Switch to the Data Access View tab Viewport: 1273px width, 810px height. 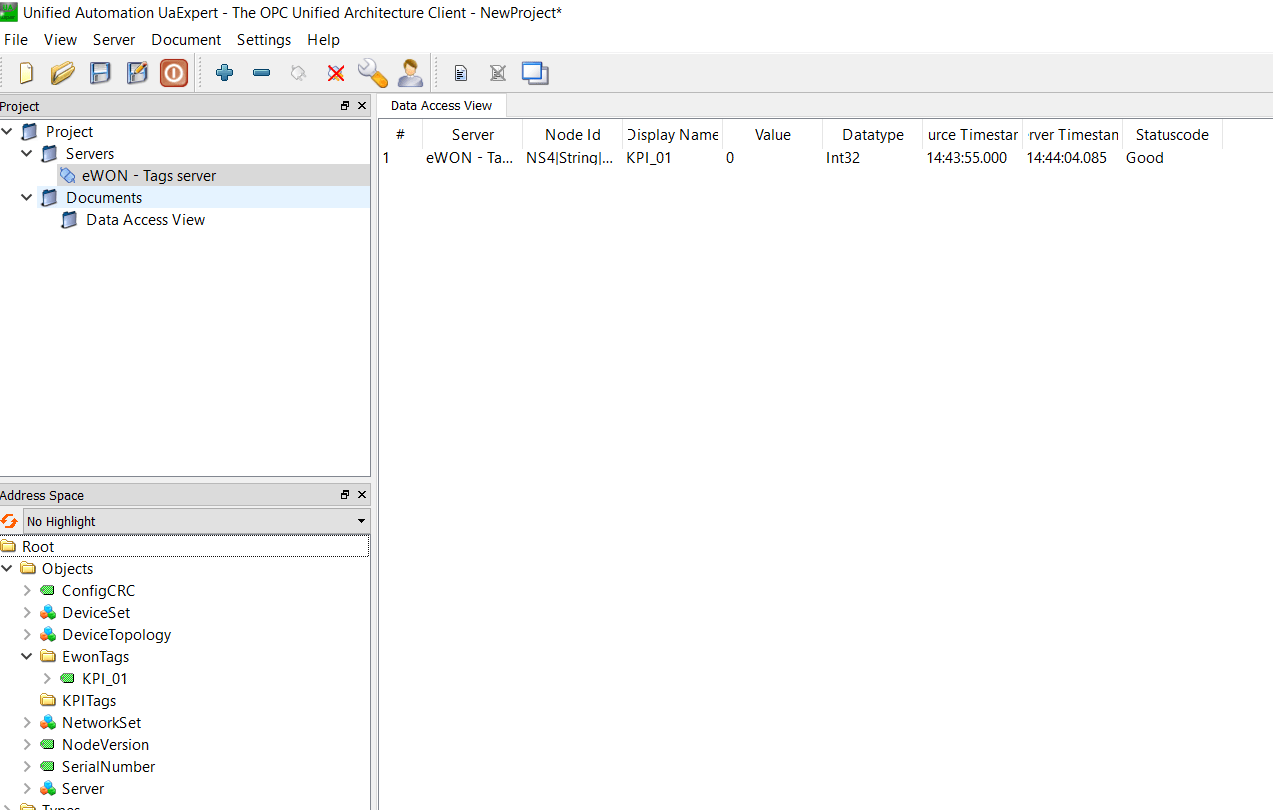coord(440,105)
